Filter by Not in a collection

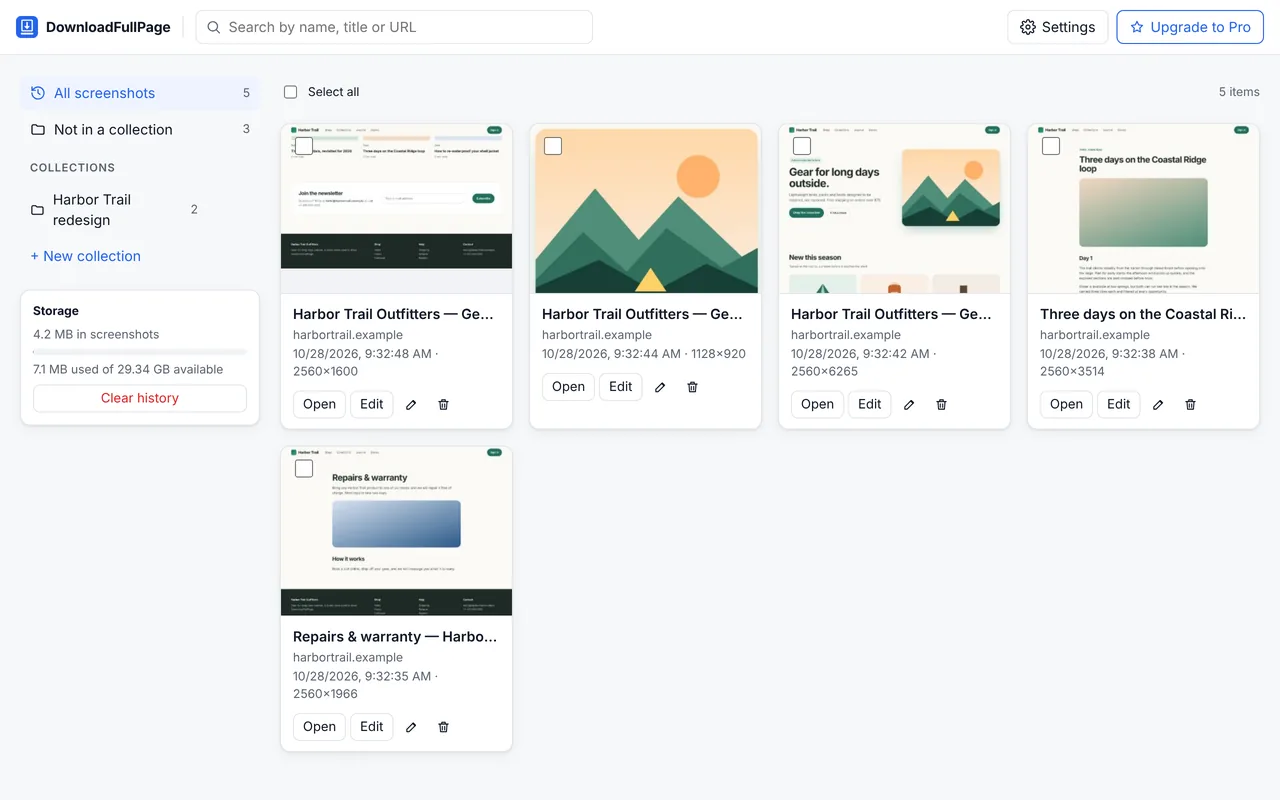[140, 130]
